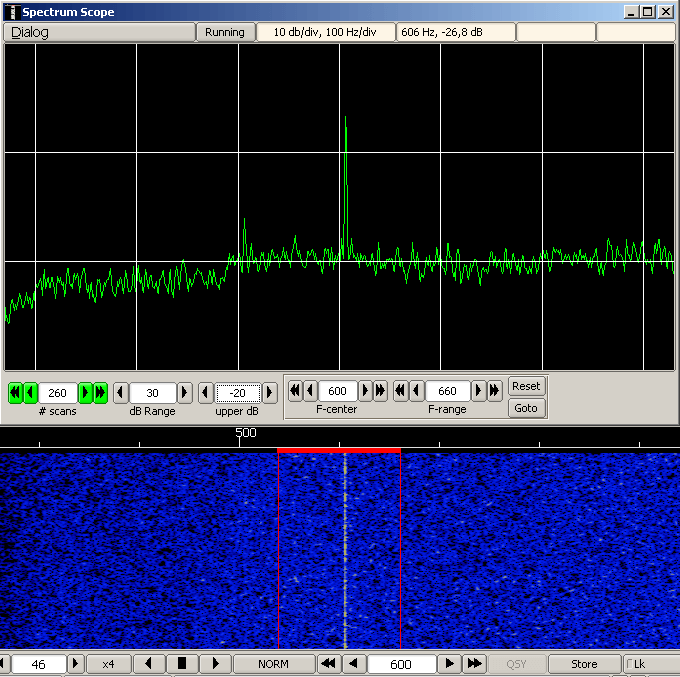The width and height of the screenshot is (680, 677).
Task: Start the waterfall with play arrow
Action: click(216, 664)
